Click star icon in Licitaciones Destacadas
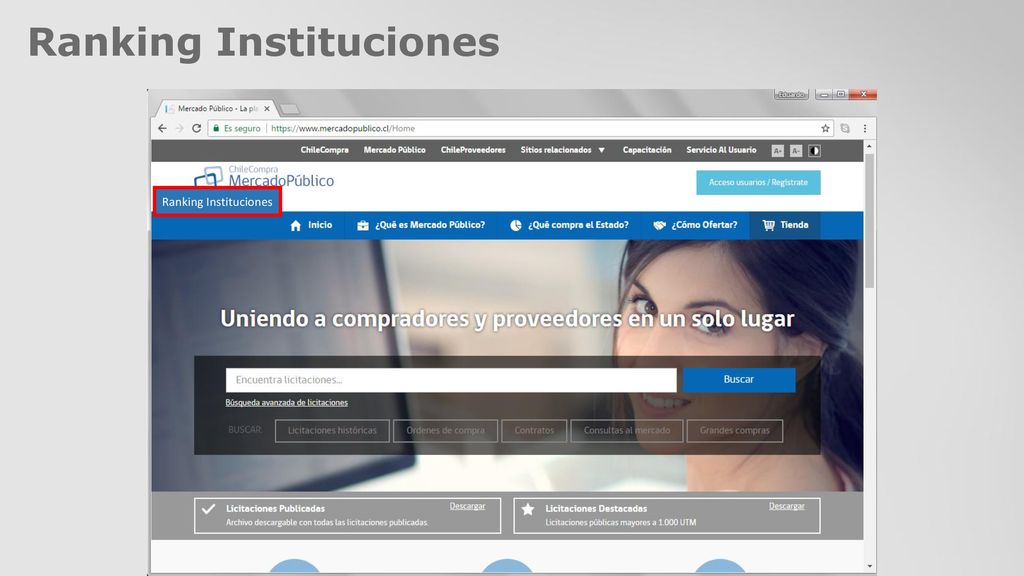 click(528, 509)
